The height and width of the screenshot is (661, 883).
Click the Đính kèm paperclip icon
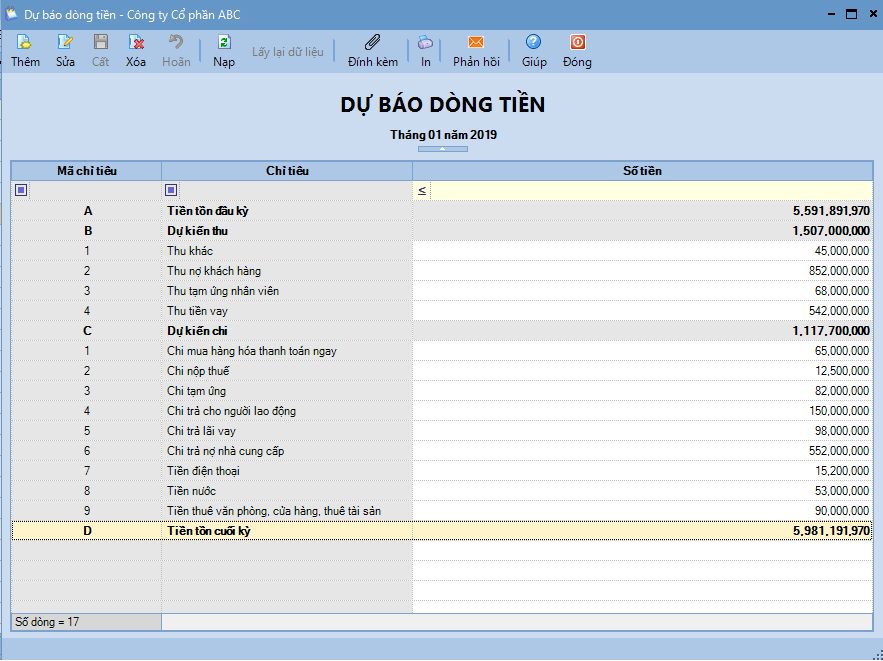[x=372, y=43]
